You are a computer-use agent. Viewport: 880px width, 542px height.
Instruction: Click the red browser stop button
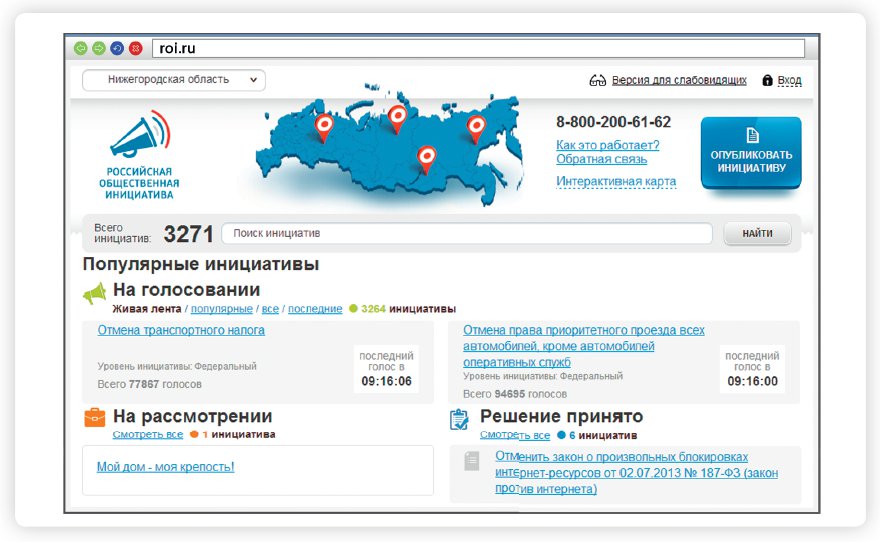coord(135,48)
